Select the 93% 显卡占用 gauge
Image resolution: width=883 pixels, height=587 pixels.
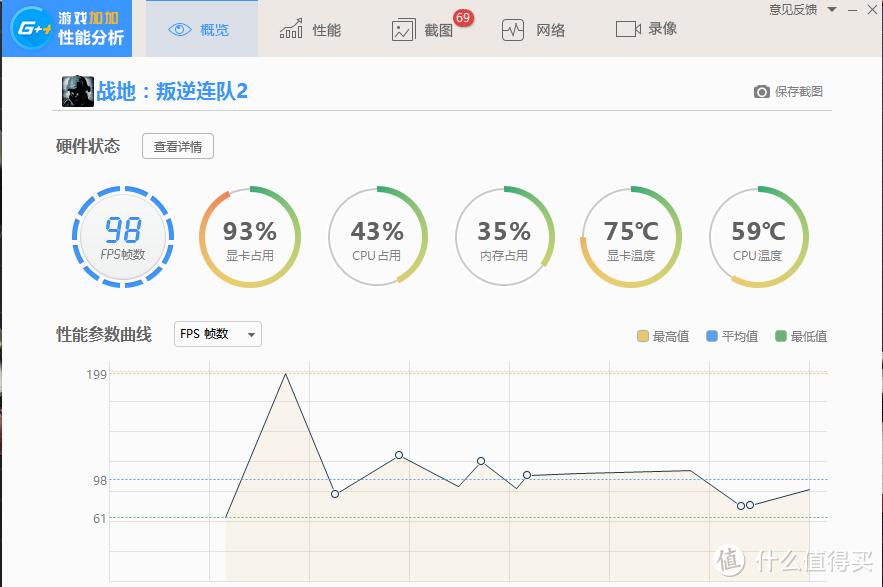coord(250,237)
